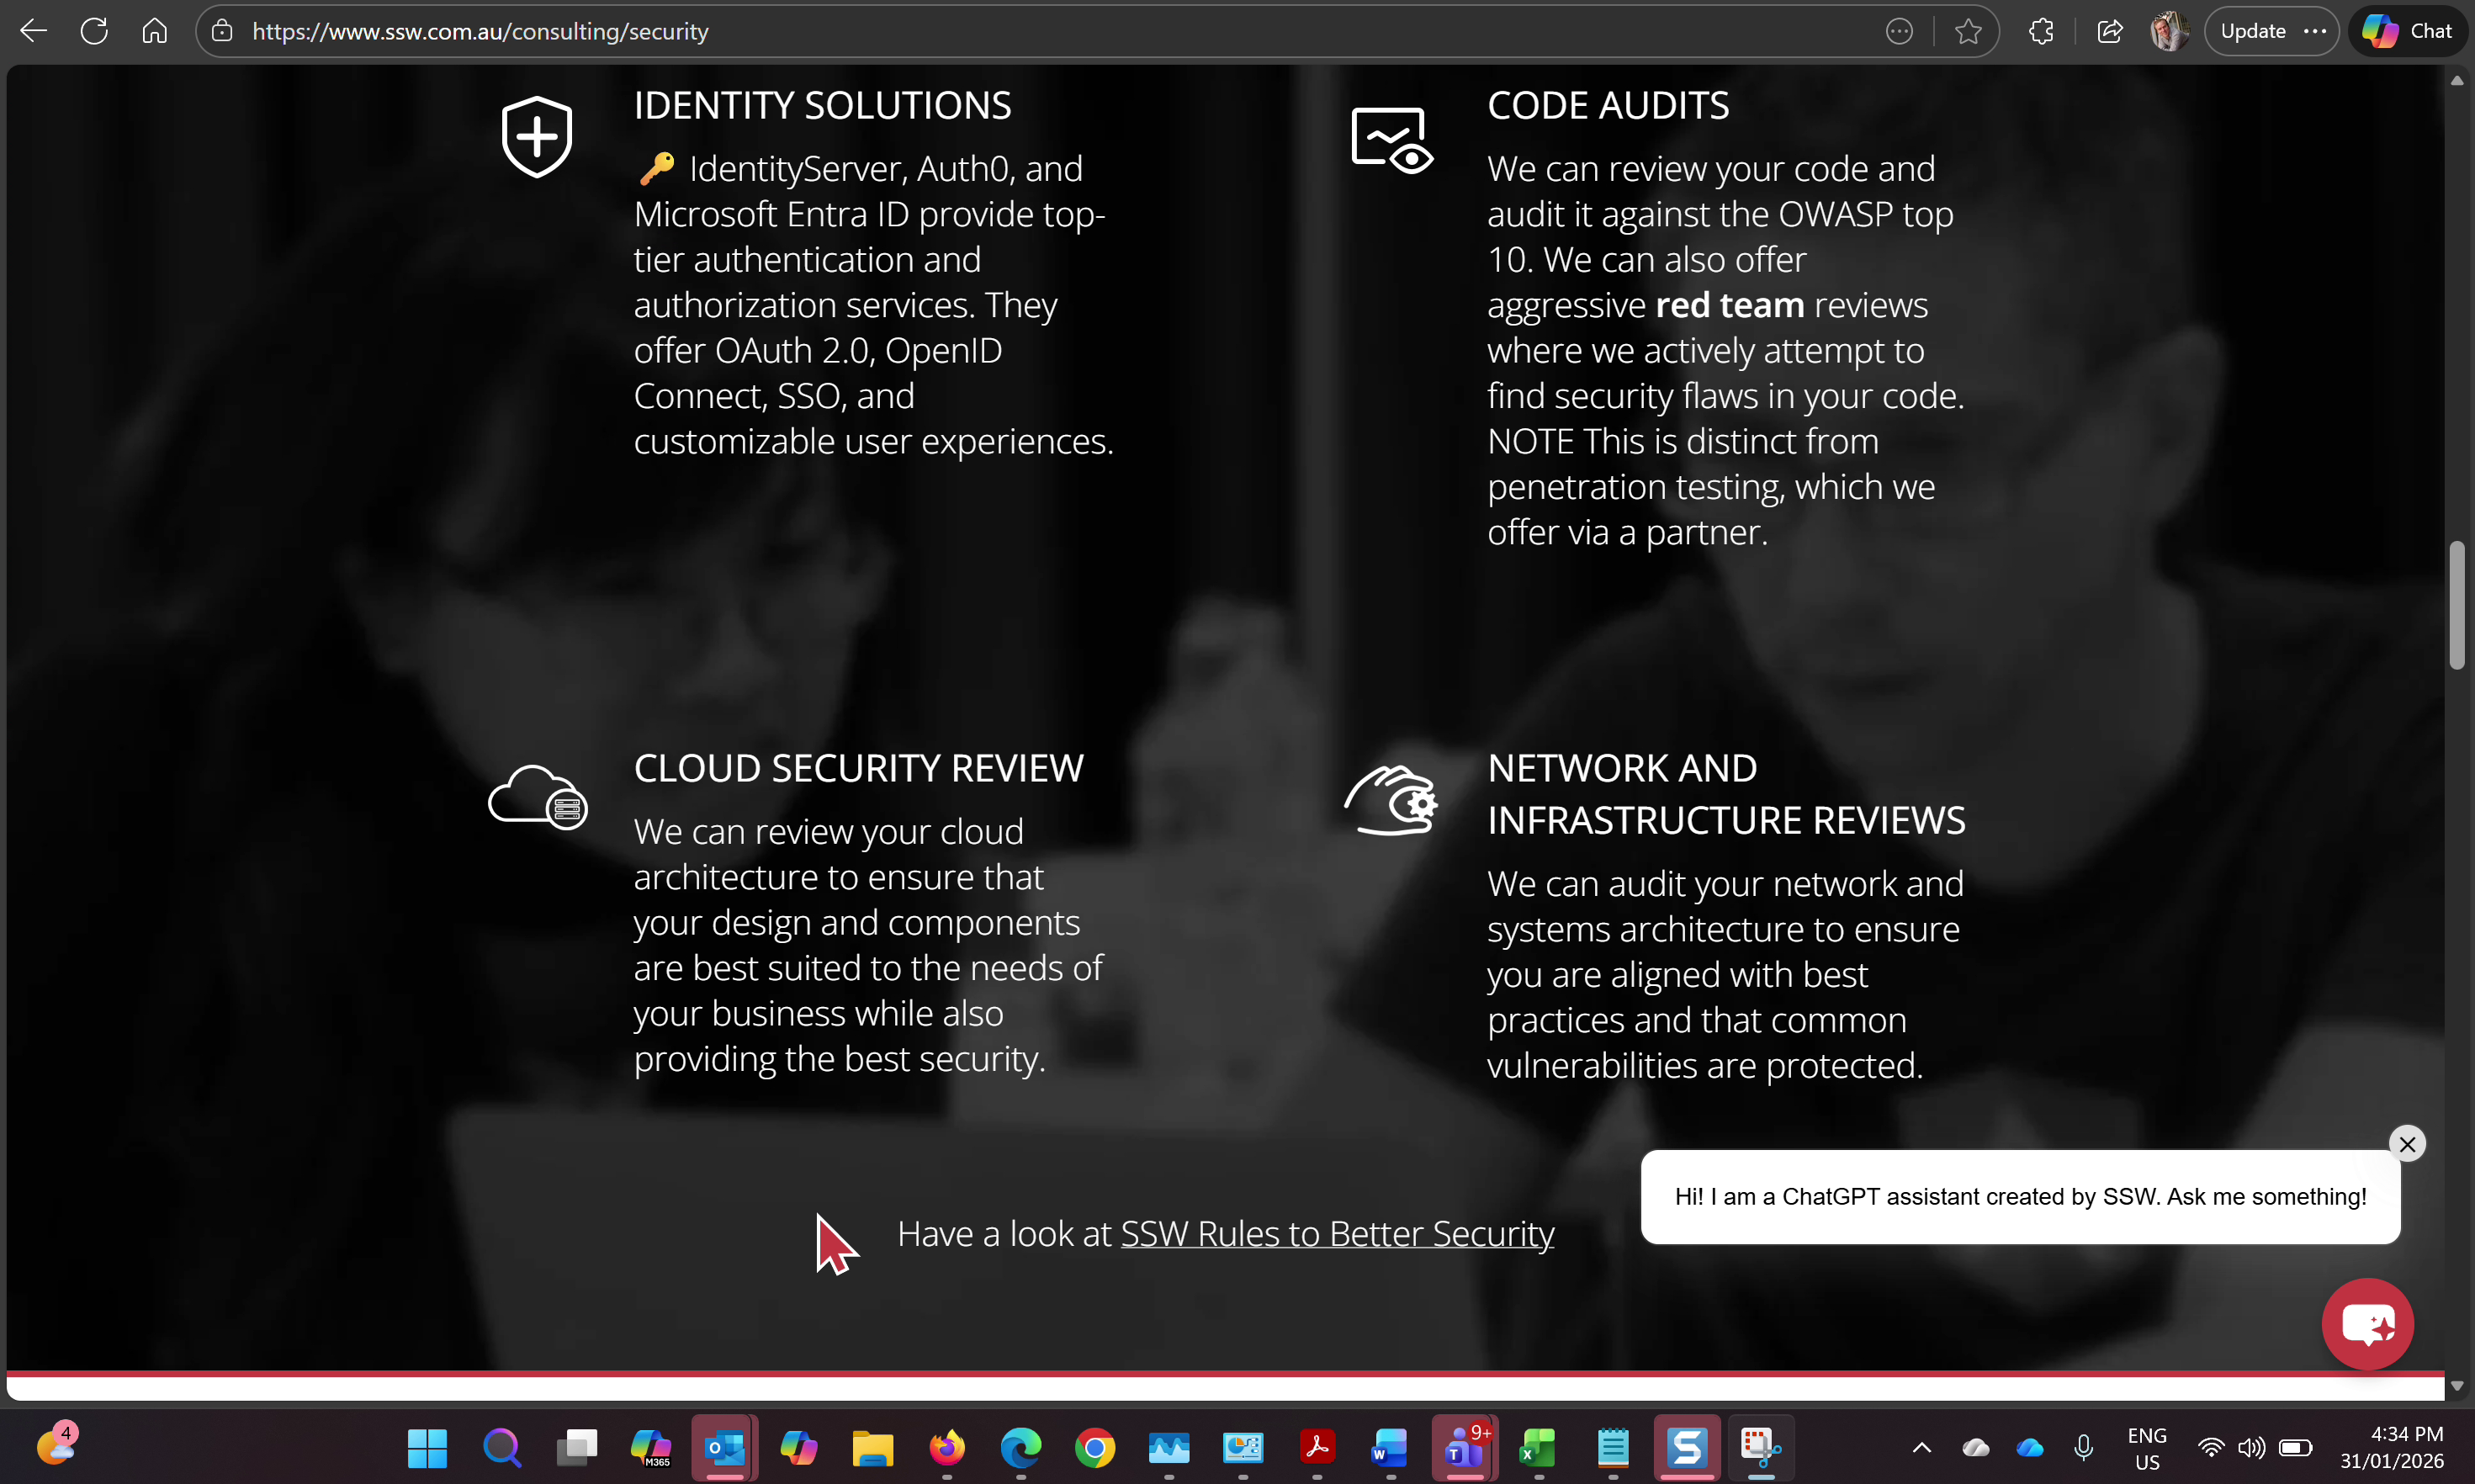
Task: Dismiss the ChatGPT assistant popup
Action: pyautogui.click(x=2407, y=1143)
